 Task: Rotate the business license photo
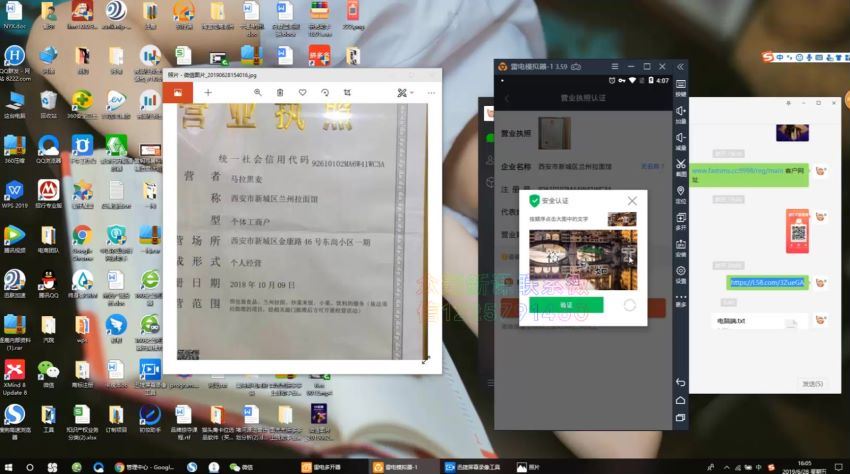click(325, 92)
